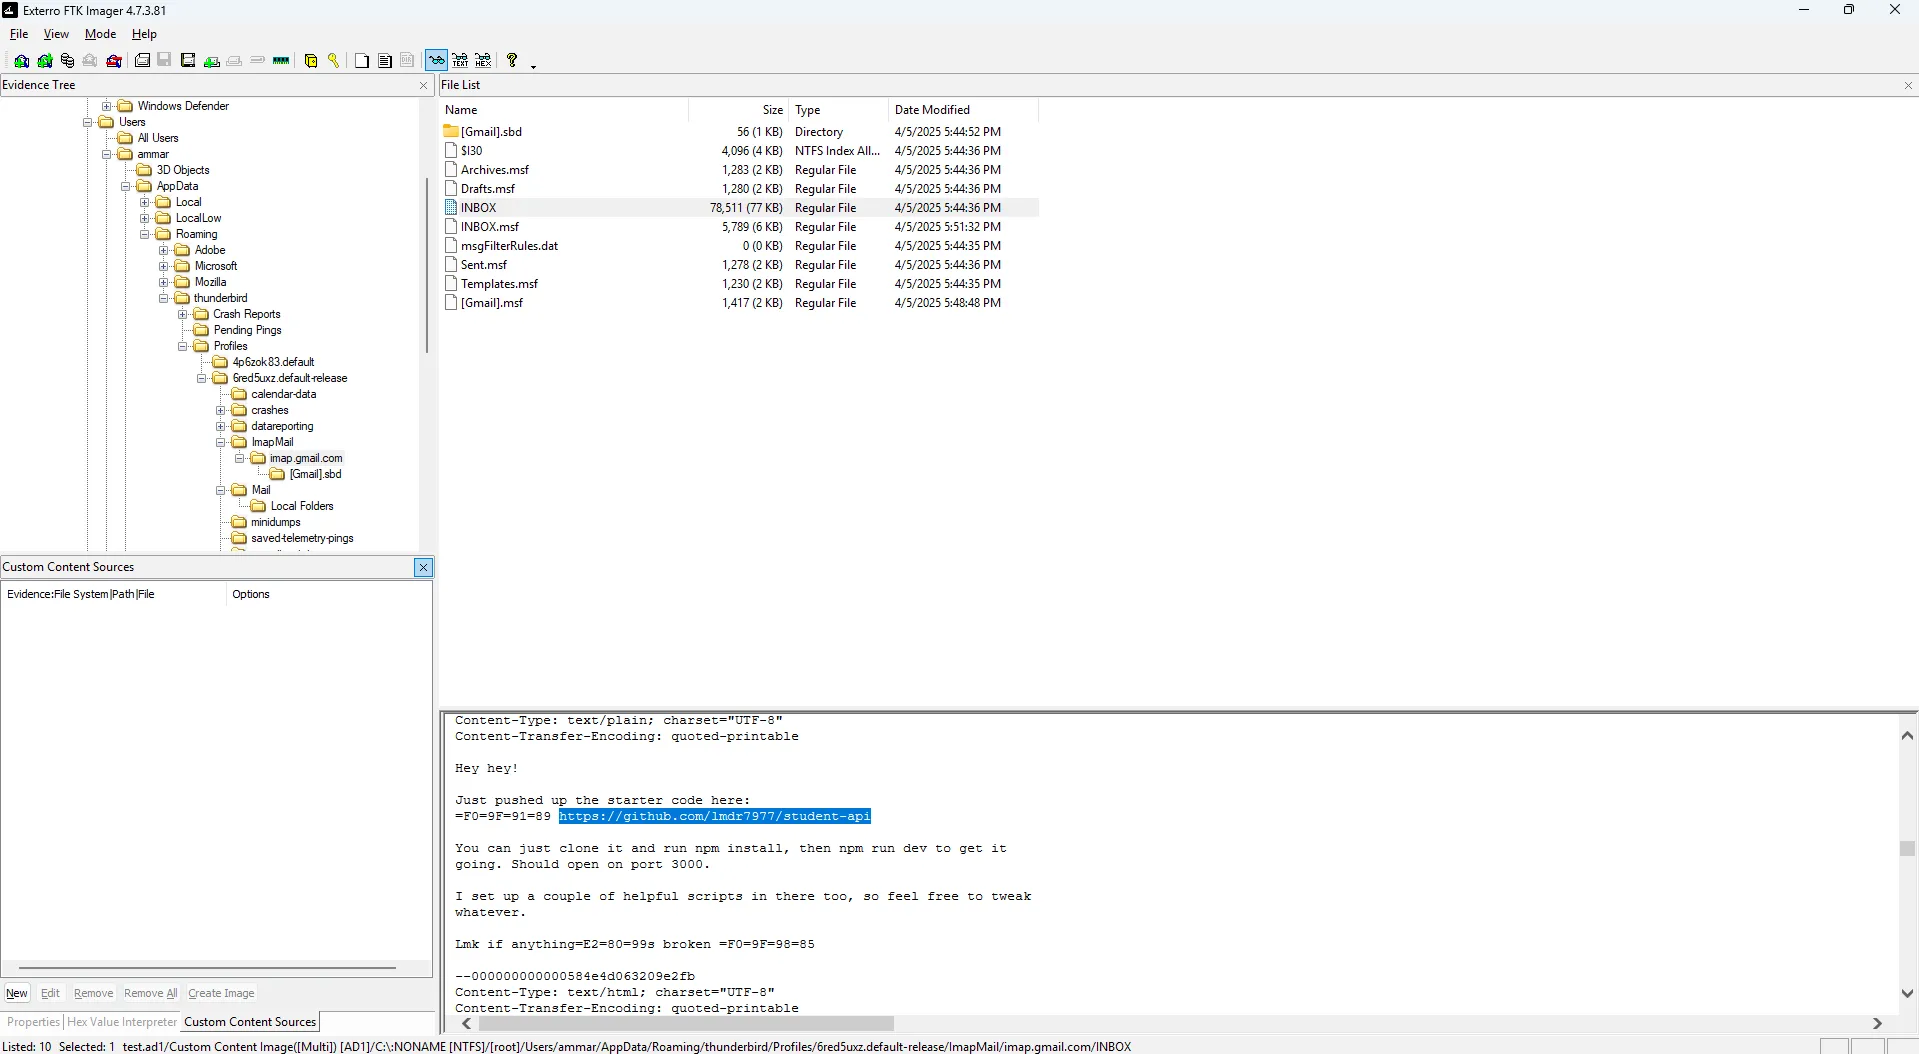The height and width of the screenshot is (1054, 1919).
Task: Click the Remove All Evidence Items icon
Action: click(114, 61)
